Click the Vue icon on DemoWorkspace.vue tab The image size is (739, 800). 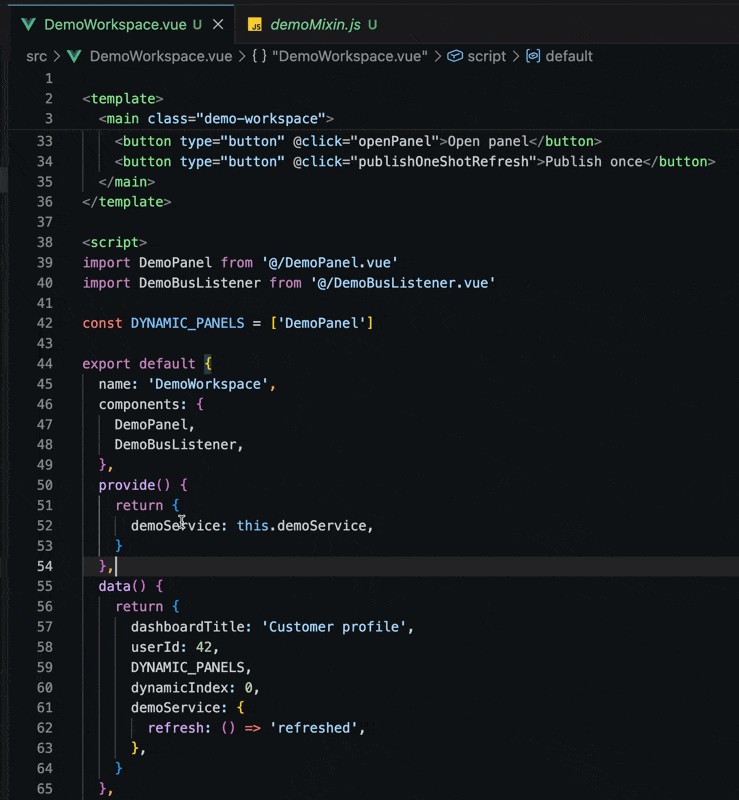point(29,24)
